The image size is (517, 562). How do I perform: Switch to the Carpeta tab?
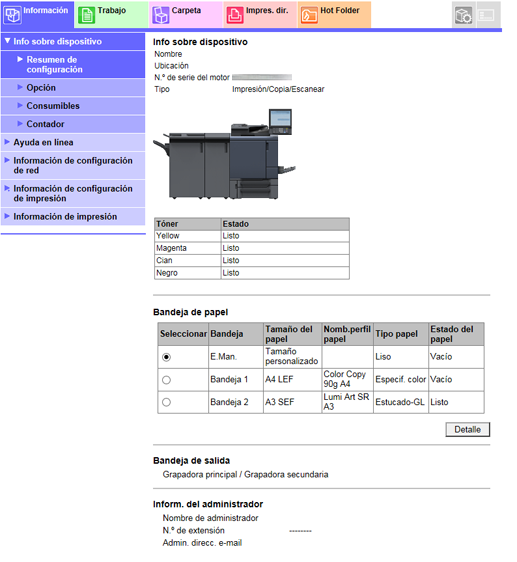(186, 14)
